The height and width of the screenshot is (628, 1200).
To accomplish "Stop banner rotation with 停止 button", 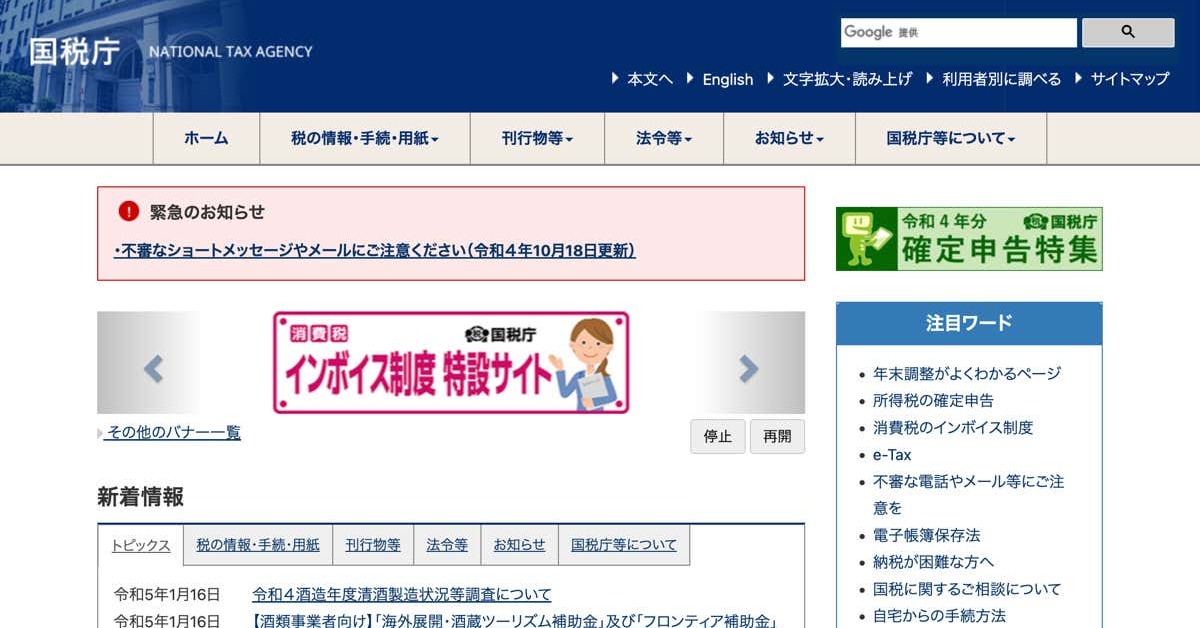I will (x=717, y=437).
